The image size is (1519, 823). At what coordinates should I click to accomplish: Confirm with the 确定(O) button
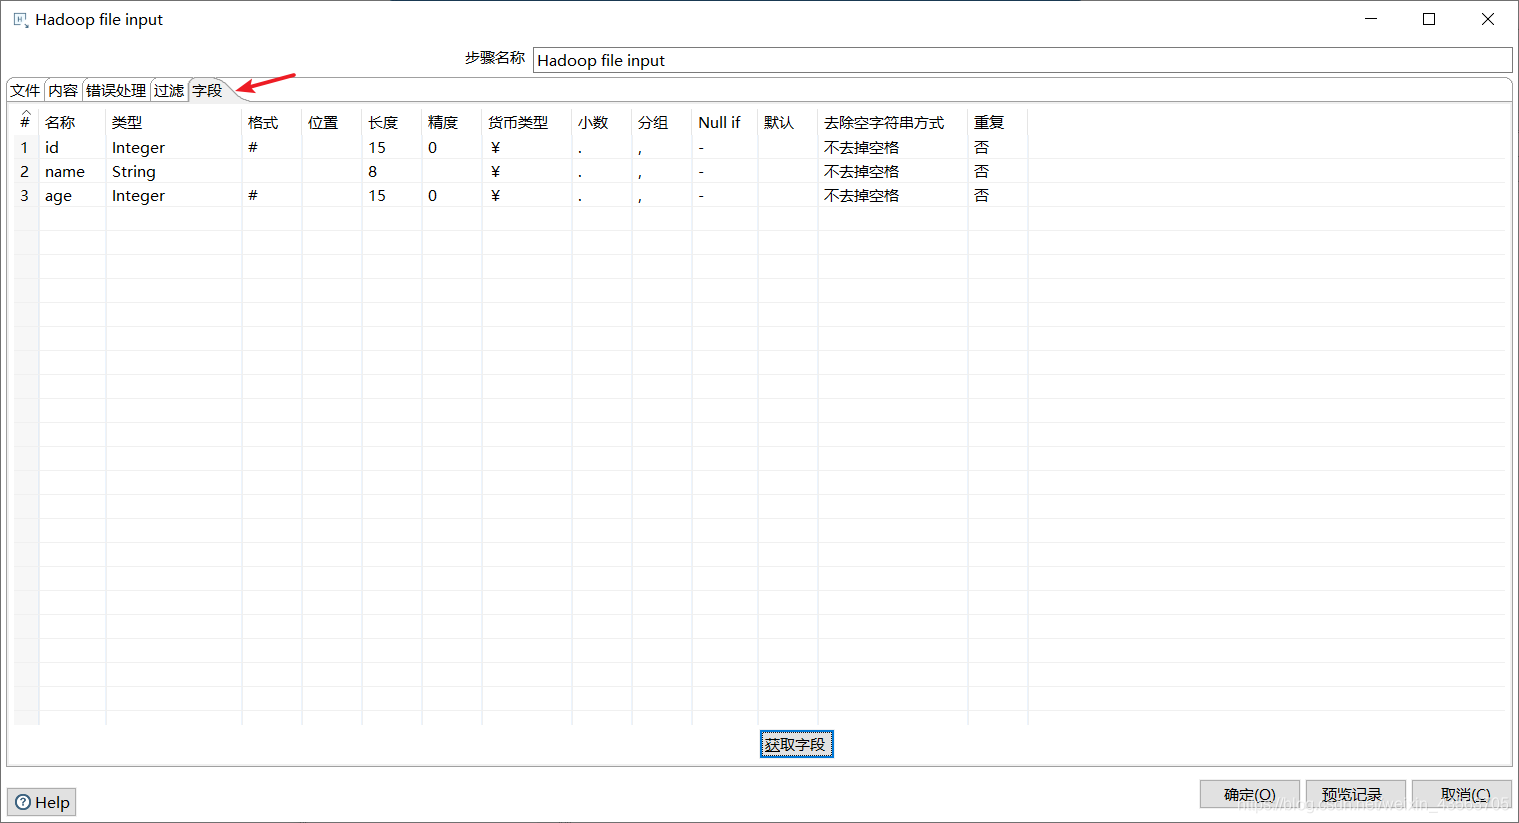coord(1249,794)
